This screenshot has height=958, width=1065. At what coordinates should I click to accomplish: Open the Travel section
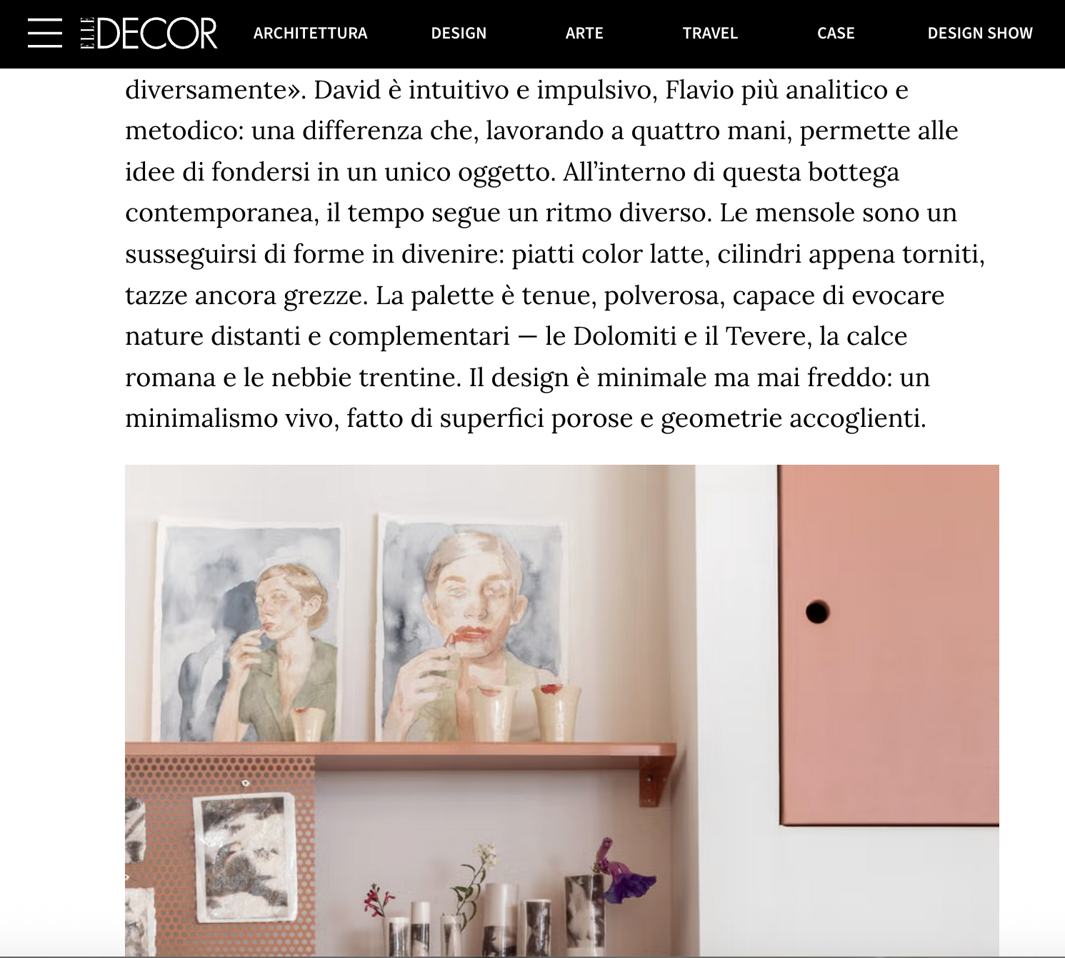click(x=710, y=33)
